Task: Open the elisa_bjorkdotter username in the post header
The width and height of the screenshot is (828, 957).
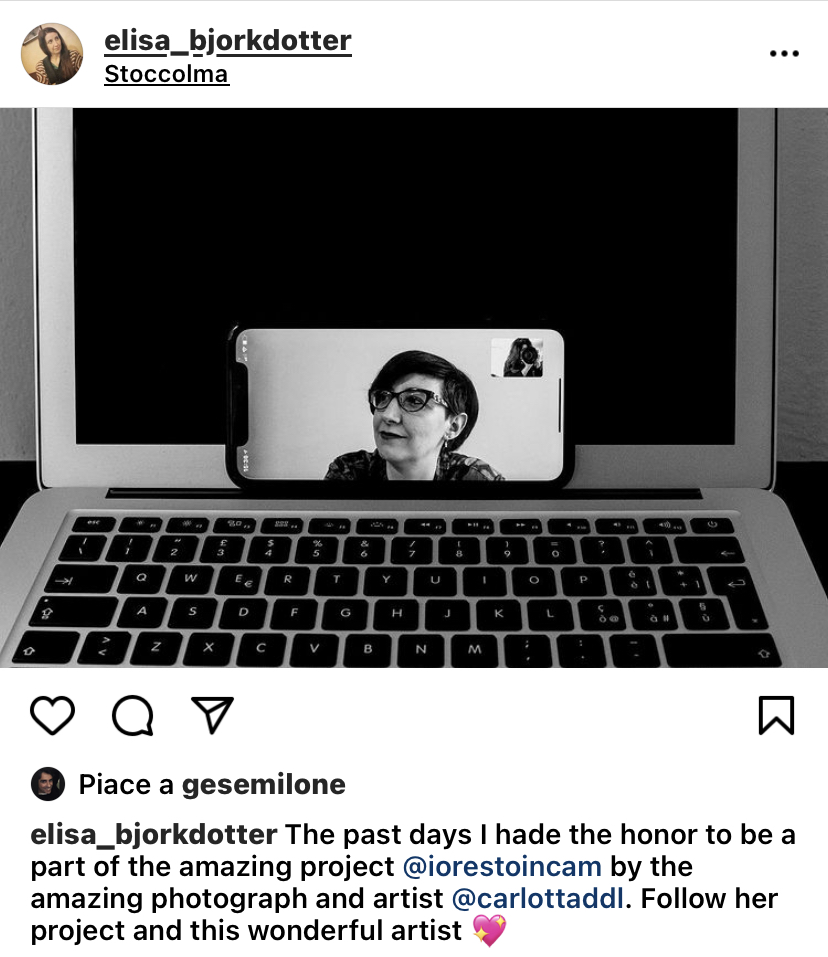Action: click(228, 41)
